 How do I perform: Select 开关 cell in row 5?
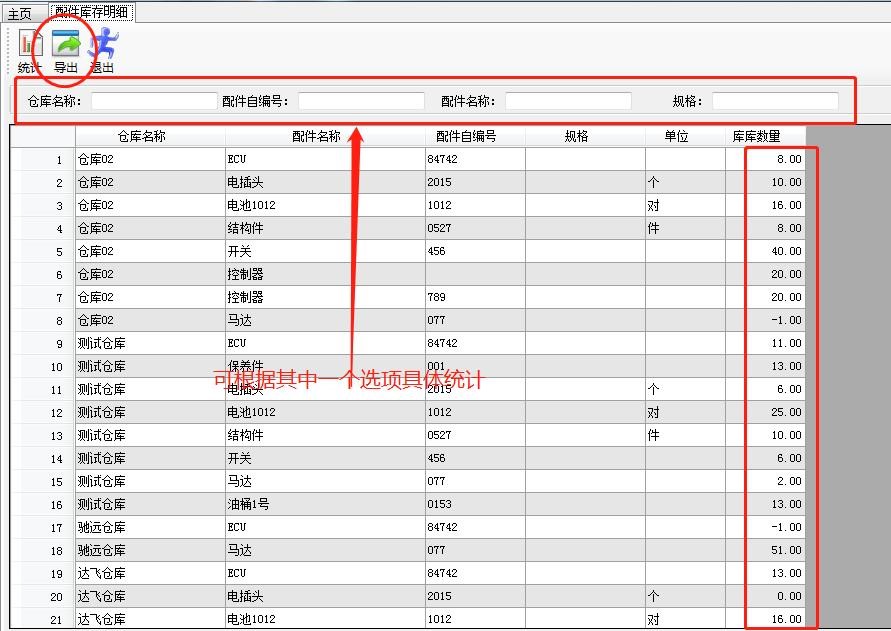click(325, 251)
